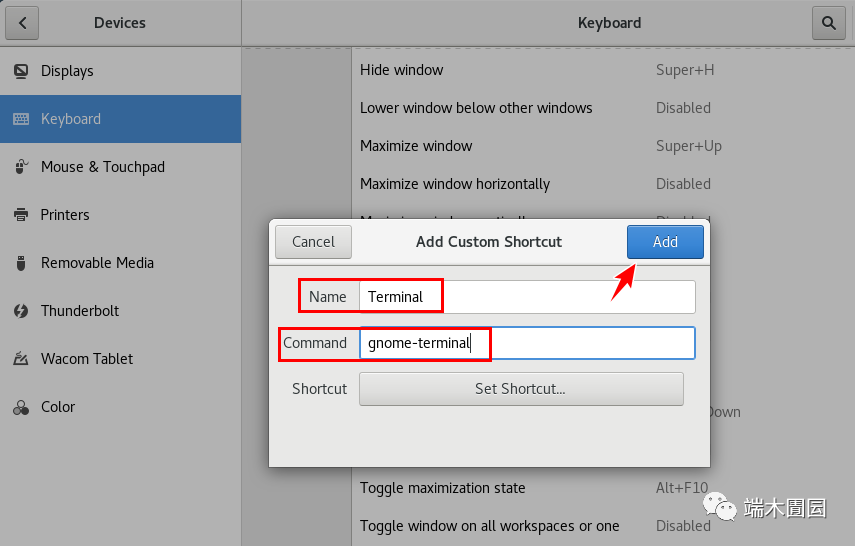The width and height of the screenshot is (855, 546).
Task: Click the Printers icon in sidebar
Action: (21, 215)
